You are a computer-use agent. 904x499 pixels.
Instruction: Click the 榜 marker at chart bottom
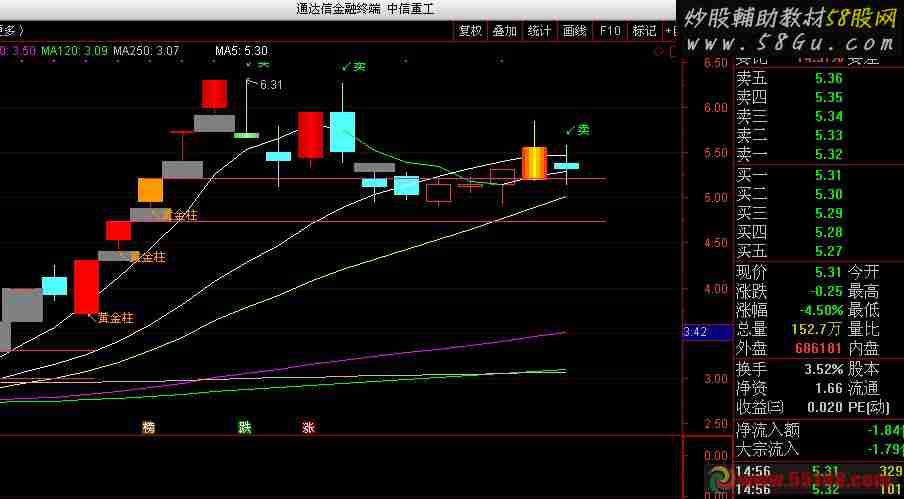(149, 428)
